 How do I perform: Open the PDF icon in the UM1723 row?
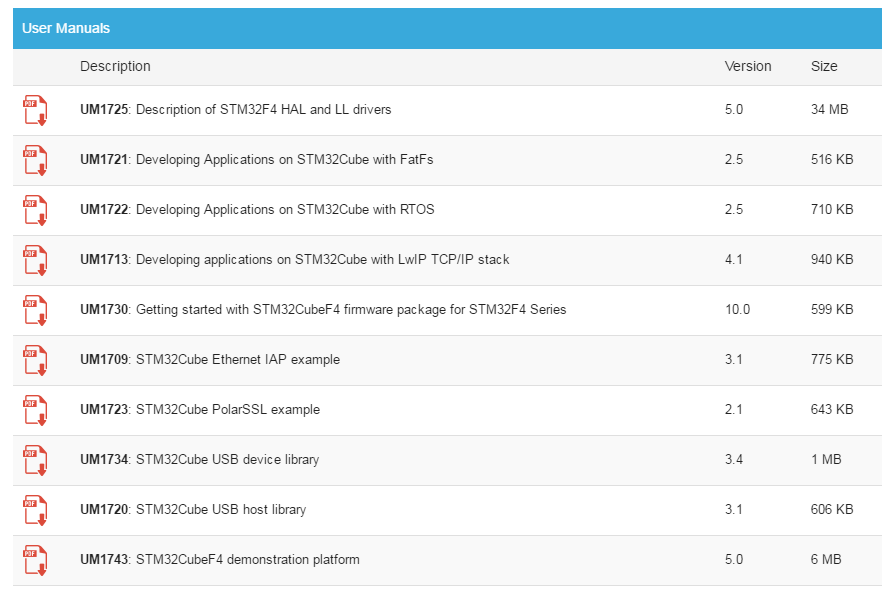tap(35, 410)
